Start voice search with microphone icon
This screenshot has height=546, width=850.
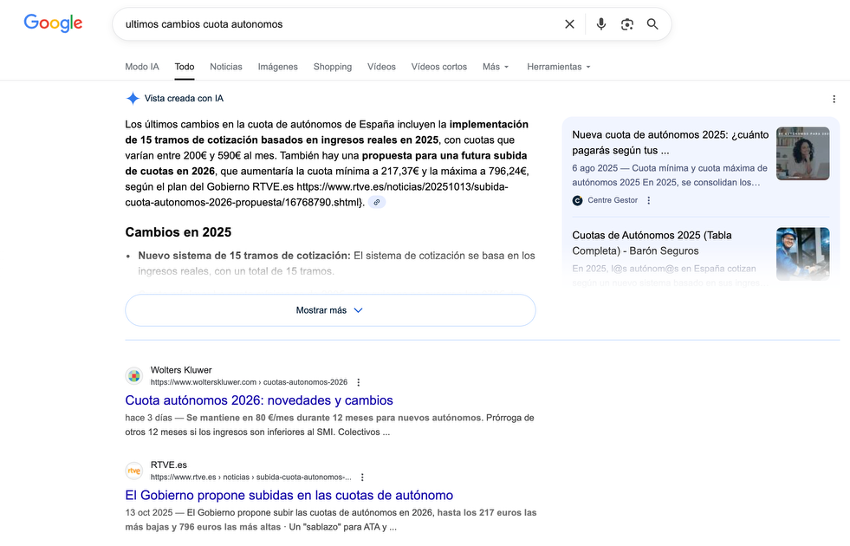(x=601, y=24)
